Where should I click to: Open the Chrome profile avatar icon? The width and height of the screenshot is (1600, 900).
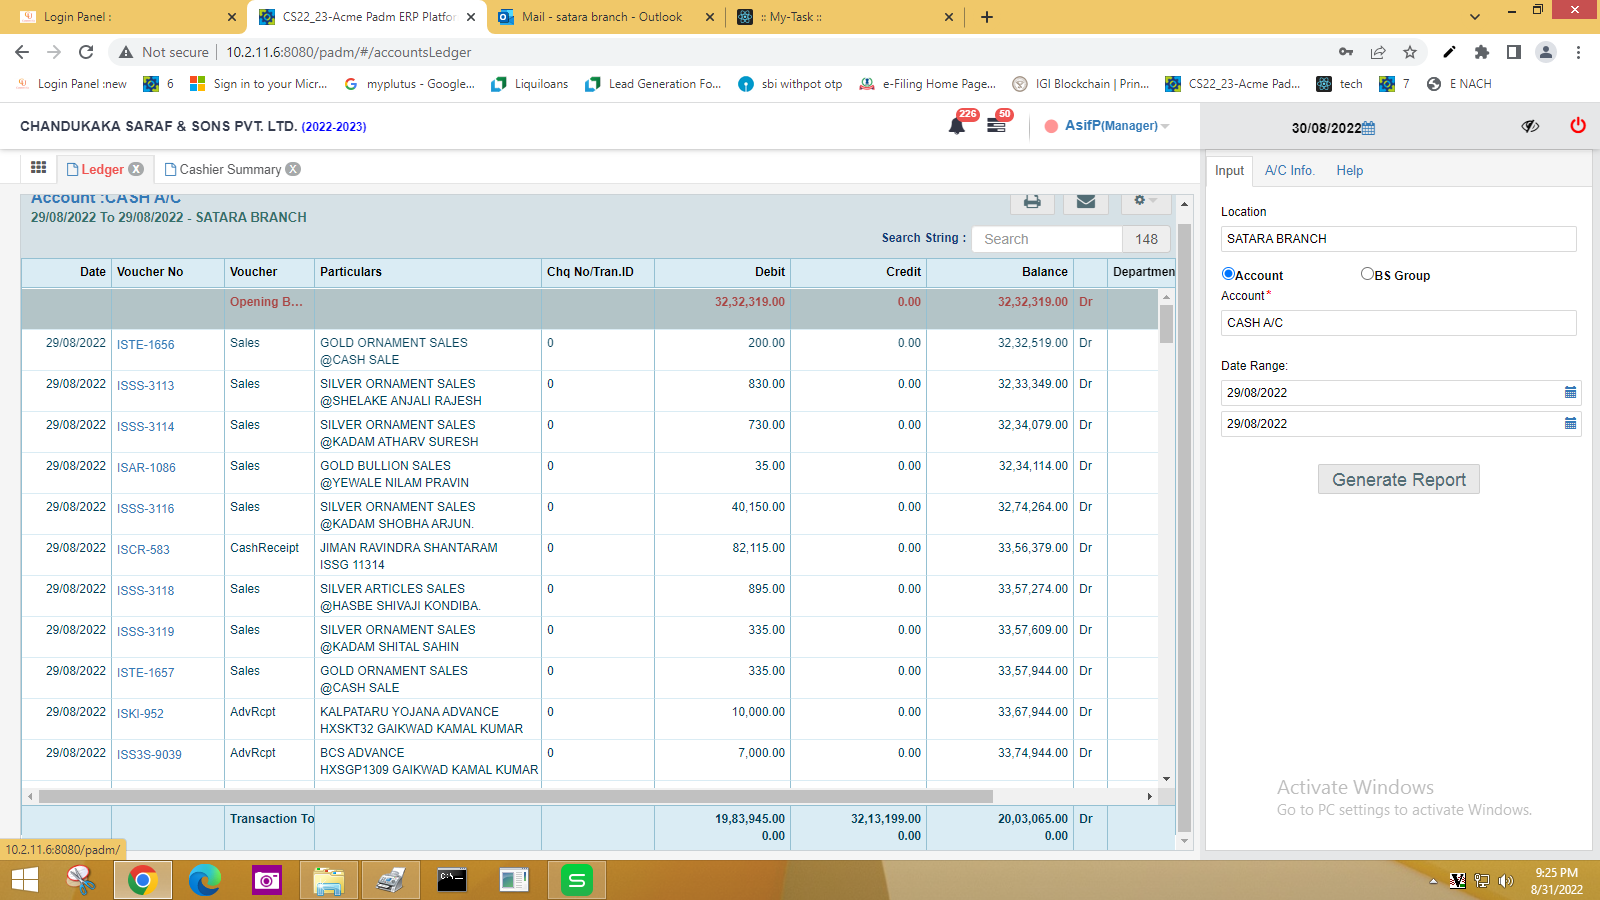[x=1546, y=52]
